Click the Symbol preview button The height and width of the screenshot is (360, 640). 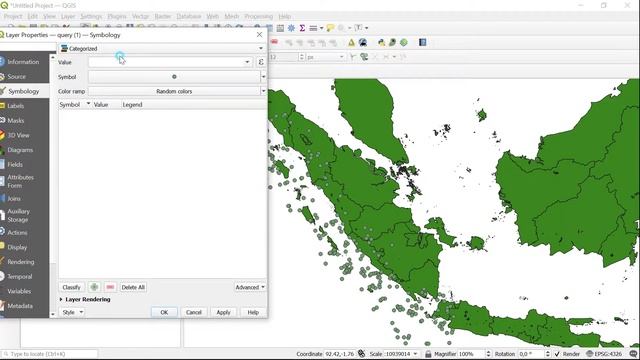pos(174,77)
